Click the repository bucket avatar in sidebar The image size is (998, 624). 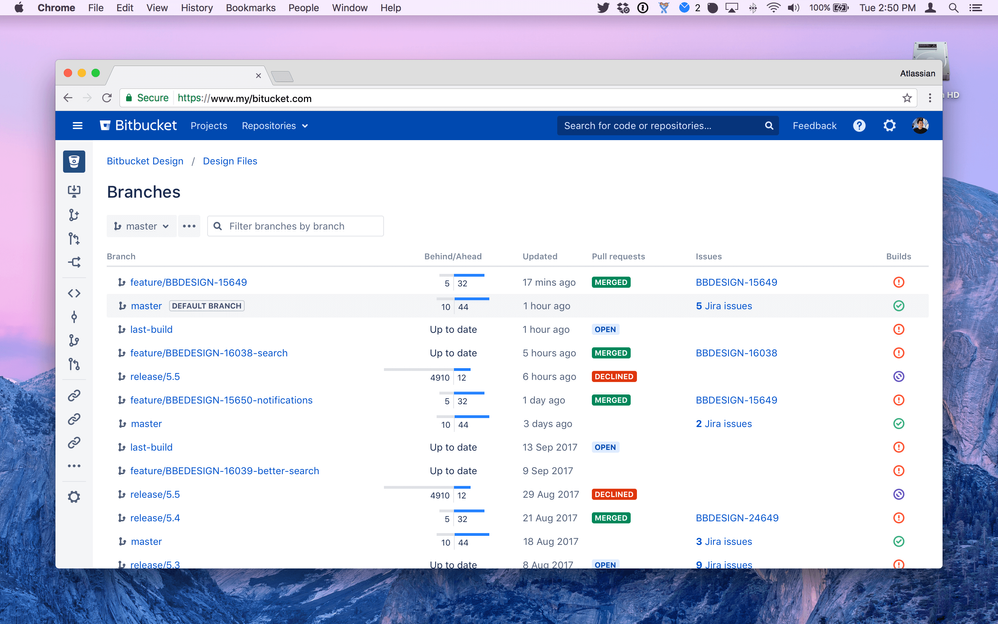[x=74, y=162]
